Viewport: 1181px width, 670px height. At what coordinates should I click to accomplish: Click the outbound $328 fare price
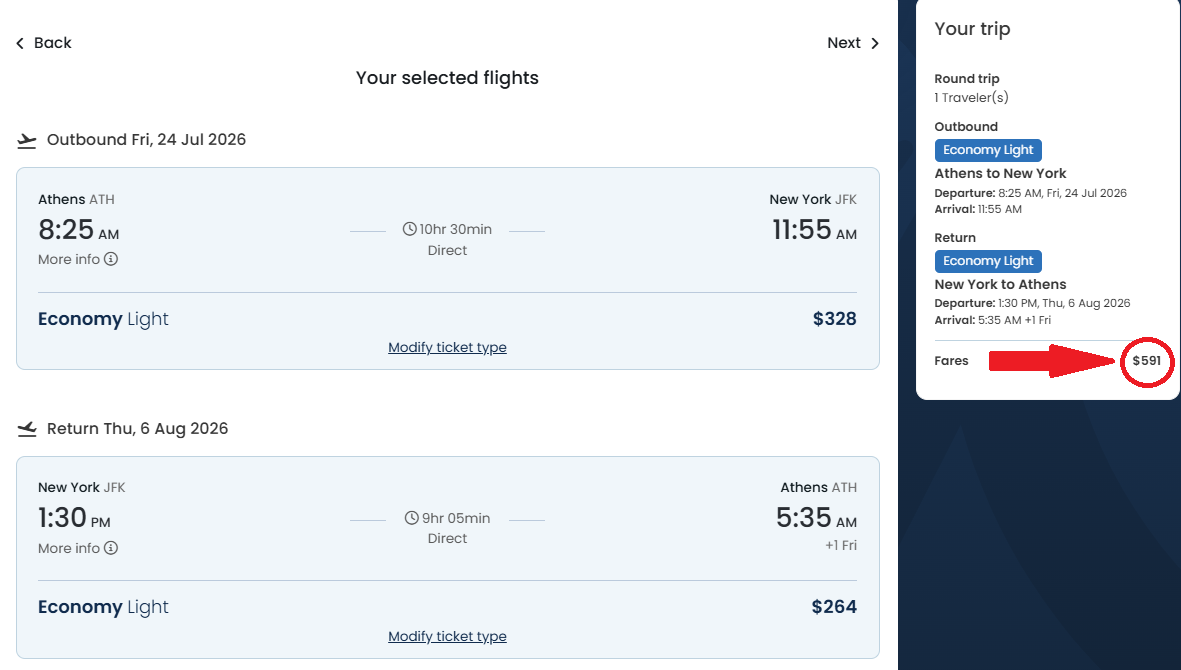click(834, 319)
